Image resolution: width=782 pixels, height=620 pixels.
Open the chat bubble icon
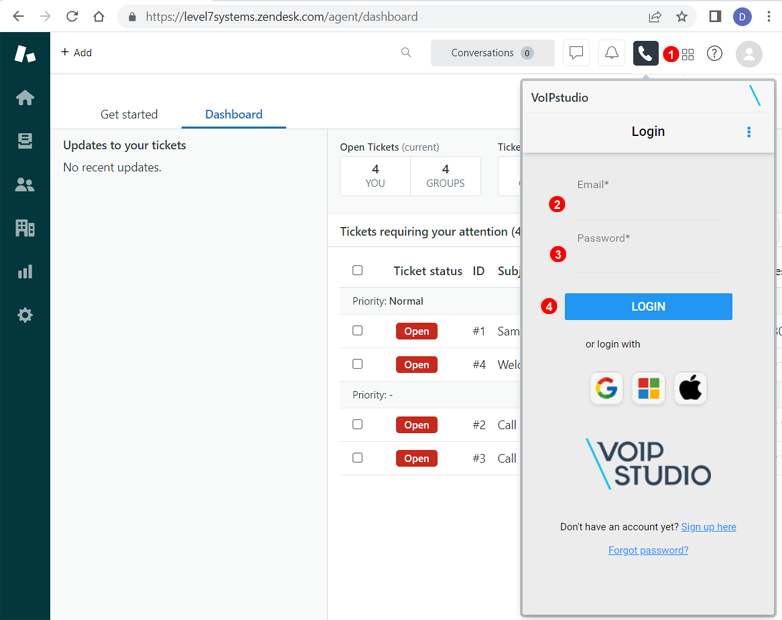coord(576,53)
